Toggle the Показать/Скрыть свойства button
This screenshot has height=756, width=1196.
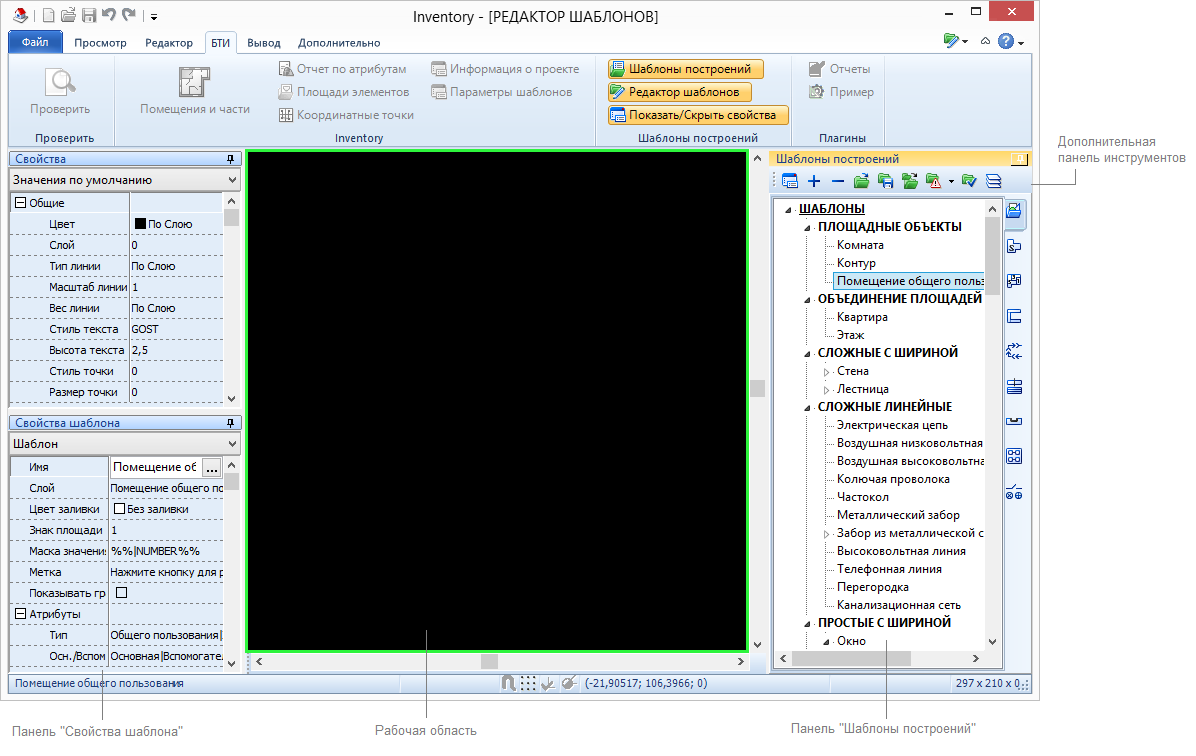pos(698,115)
